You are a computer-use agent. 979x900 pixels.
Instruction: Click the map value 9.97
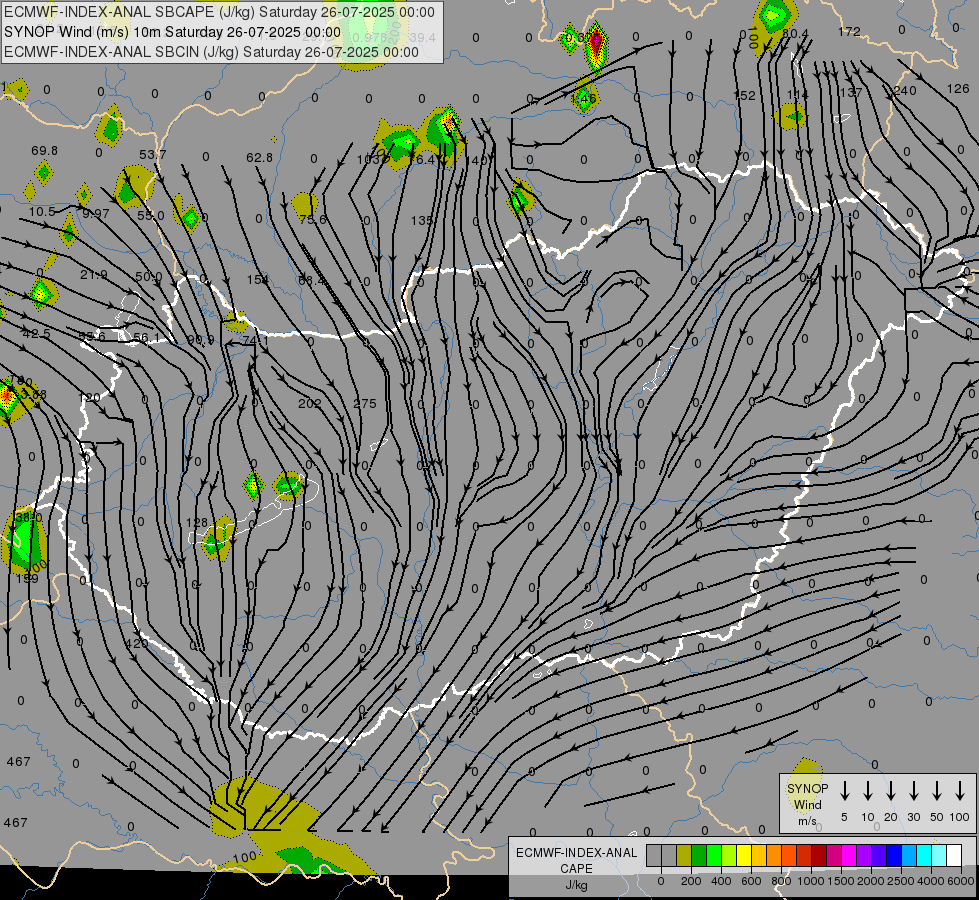pyautogui.click(x=96, y=214)
